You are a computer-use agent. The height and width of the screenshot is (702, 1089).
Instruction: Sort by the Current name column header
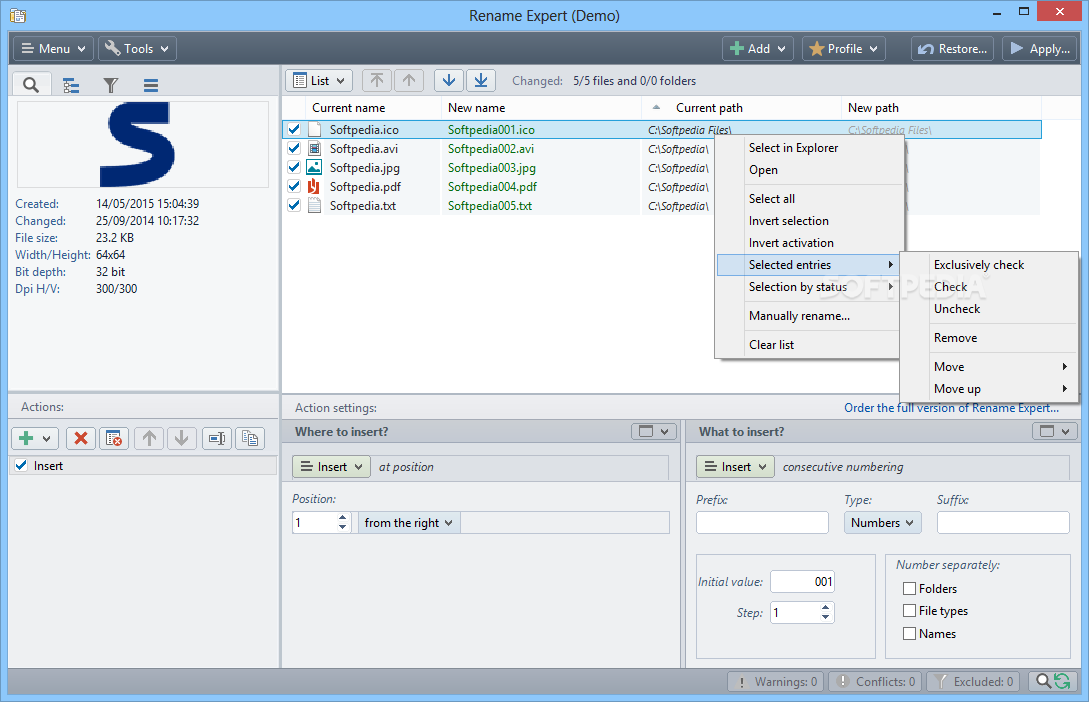(x=374, y=108)
